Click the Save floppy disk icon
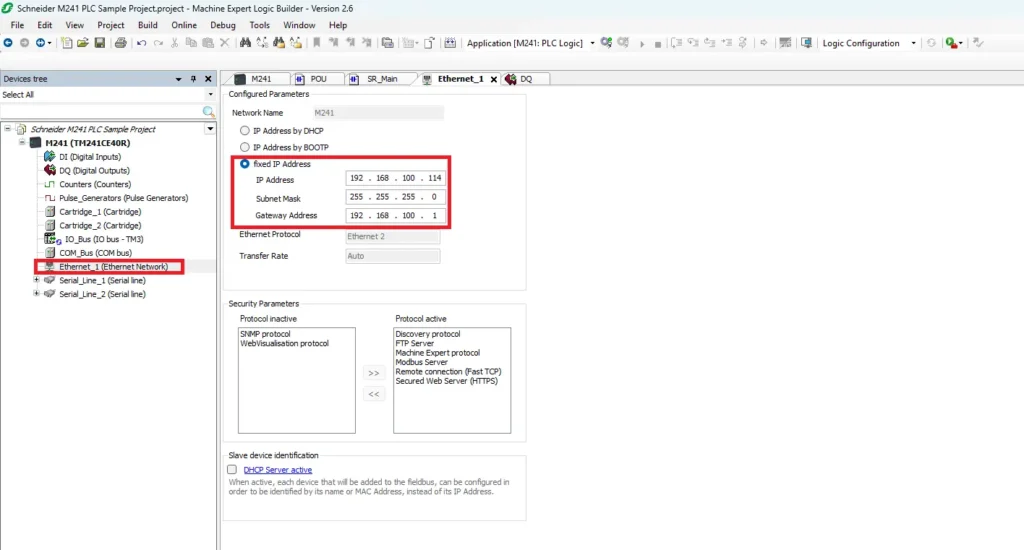Screen dimensions: 1024x550 click(x=99, y=43)
